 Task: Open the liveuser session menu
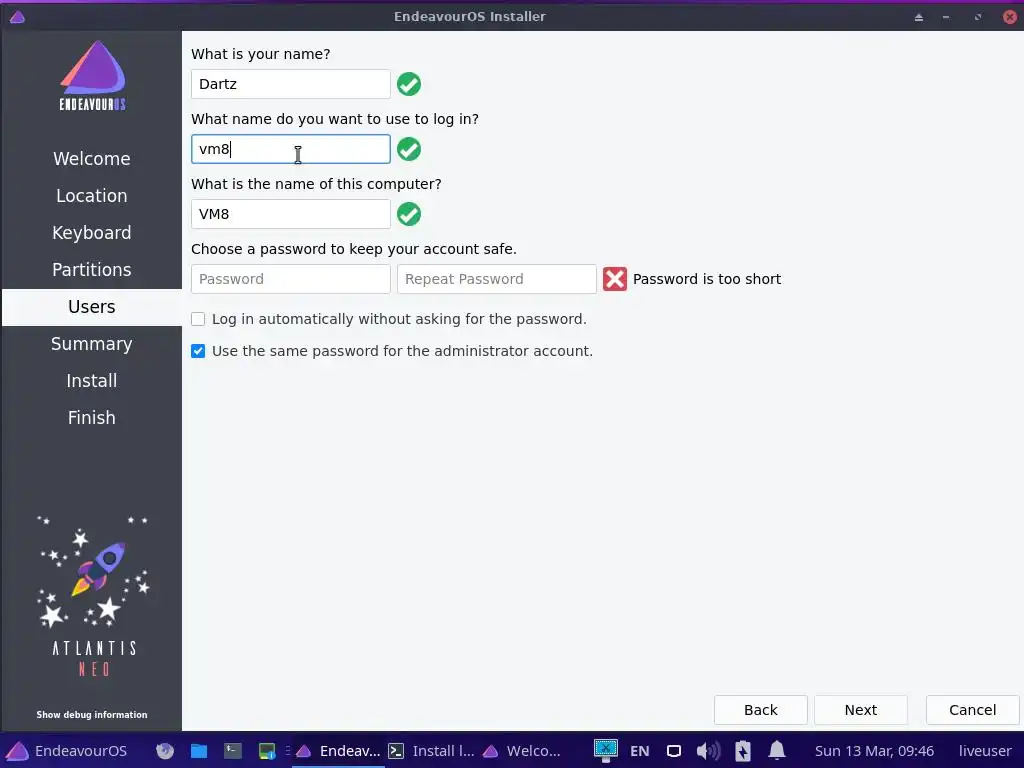(985, 751)
